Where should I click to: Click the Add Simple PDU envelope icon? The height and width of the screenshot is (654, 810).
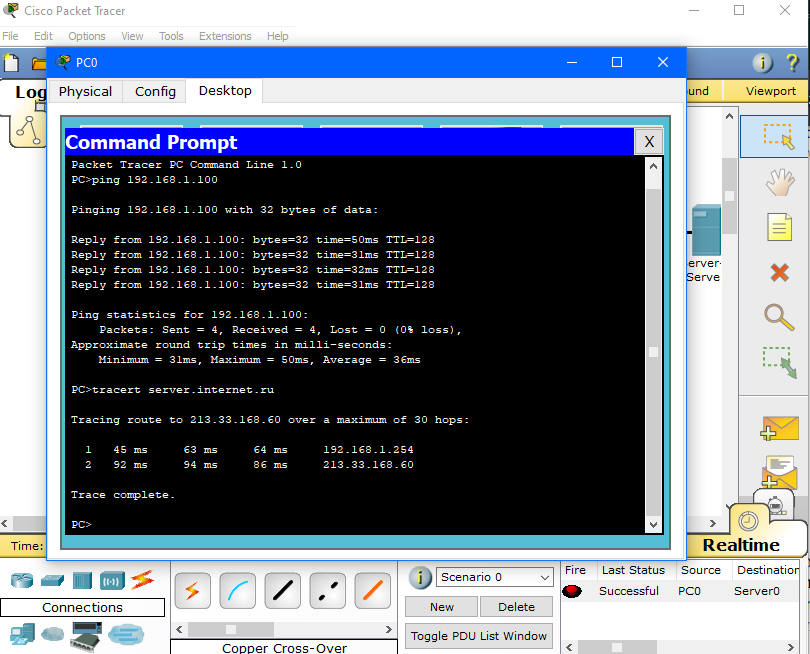coord(780,428)
